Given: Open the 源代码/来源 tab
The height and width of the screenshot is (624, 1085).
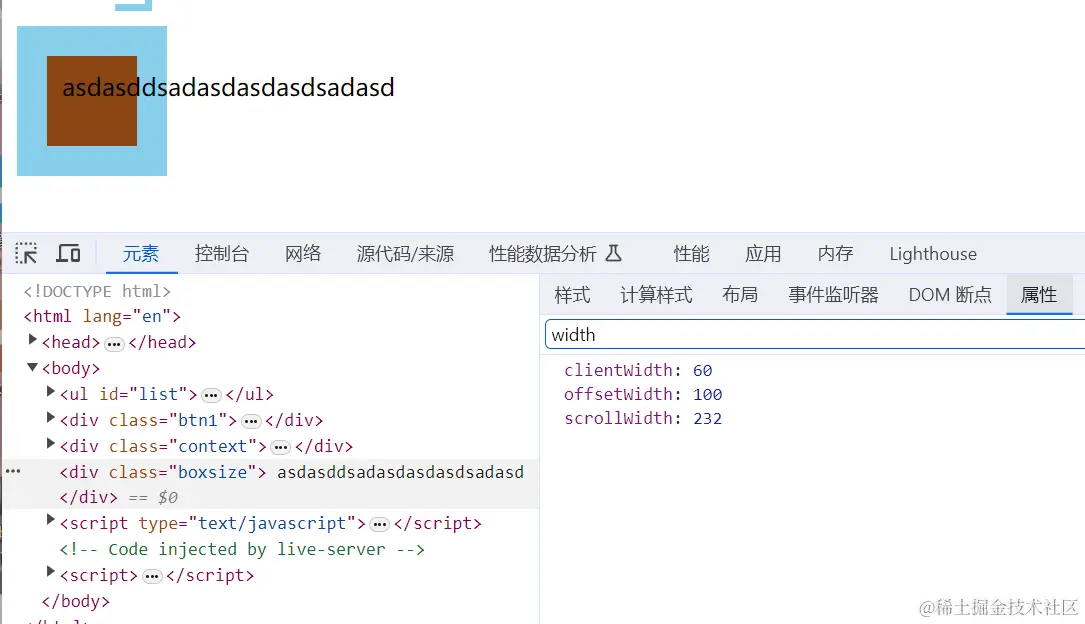Looking at the screenshot, I should (x=405, y=254).
